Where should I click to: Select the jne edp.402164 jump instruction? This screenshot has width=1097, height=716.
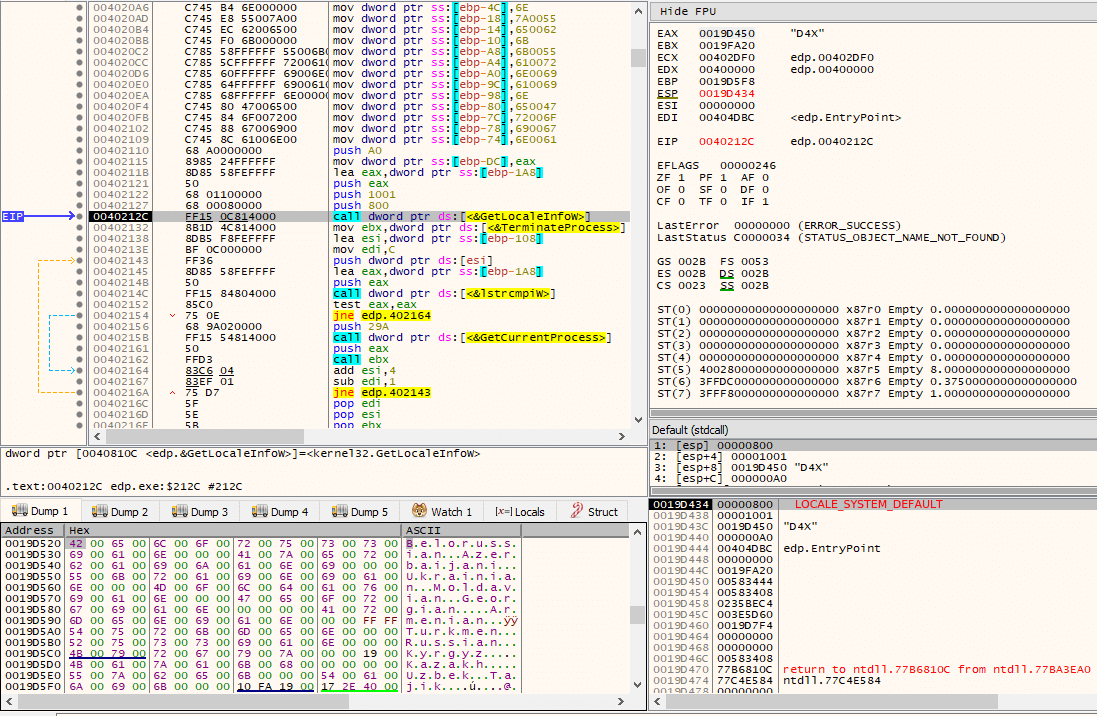tap(382, 316)
